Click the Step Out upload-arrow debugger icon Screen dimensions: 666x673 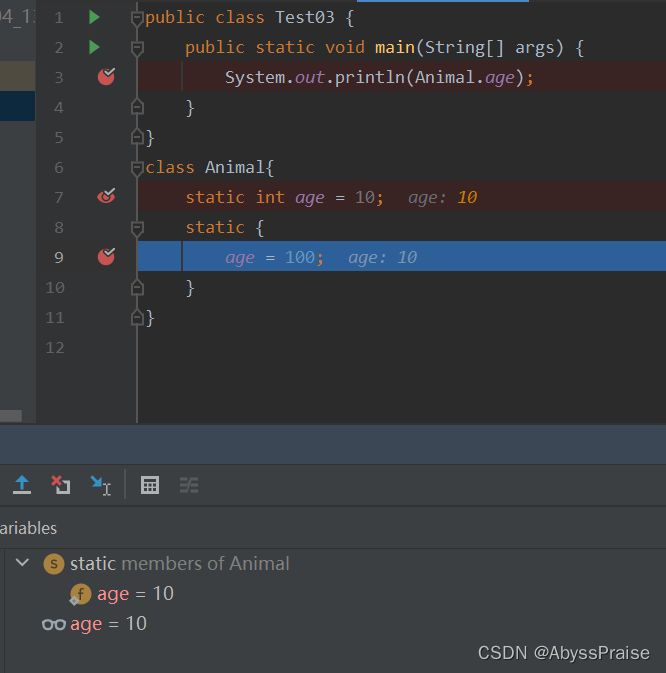tap(22, 485)
